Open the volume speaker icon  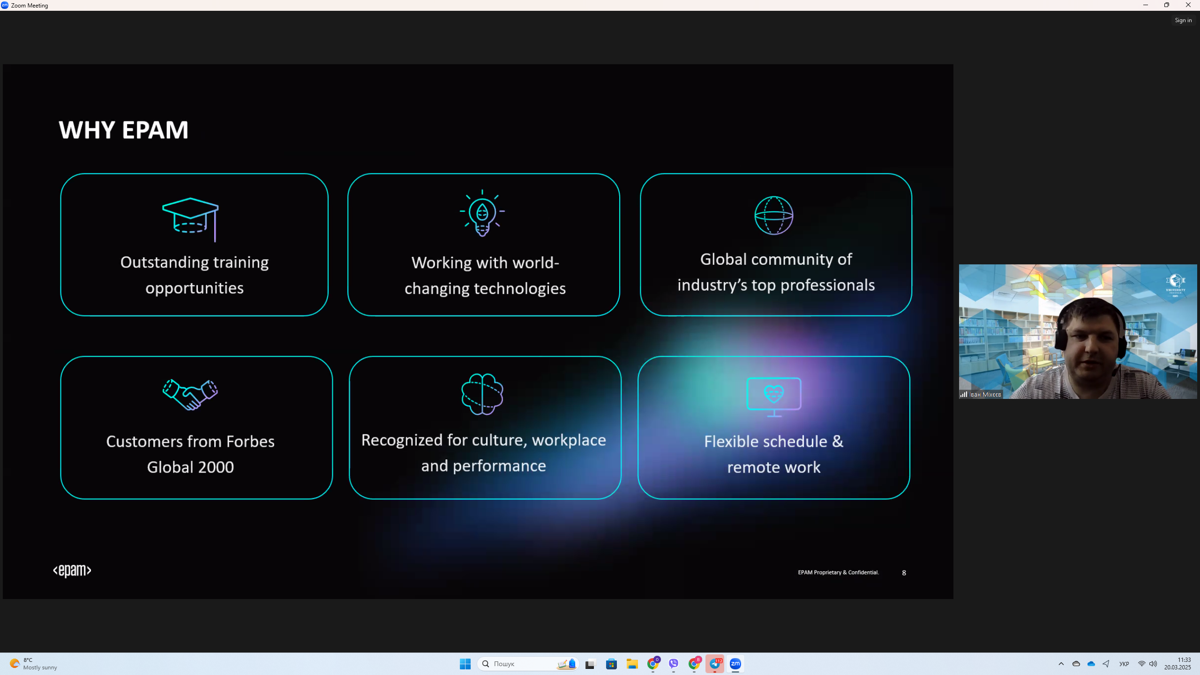coord(1153,664)
